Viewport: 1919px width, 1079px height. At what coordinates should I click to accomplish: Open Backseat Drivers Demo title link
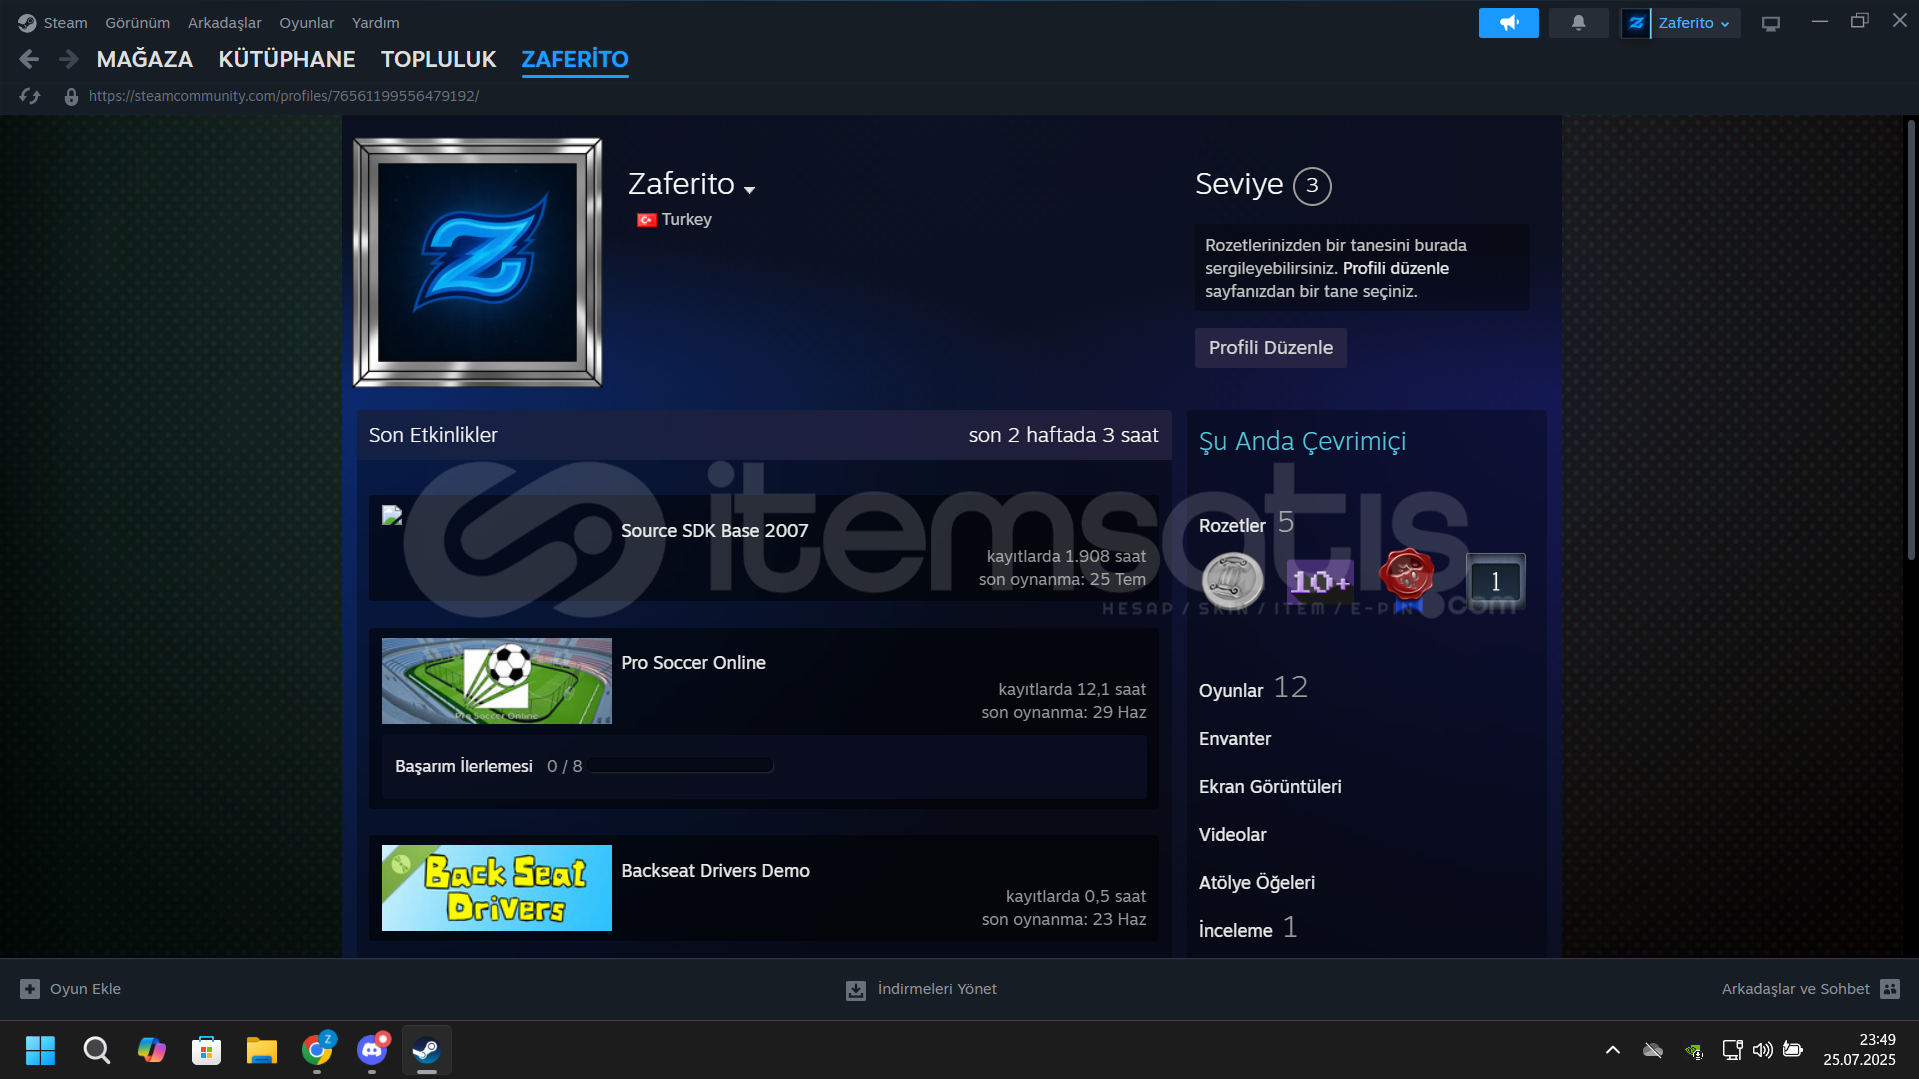(x=715, y=871)
